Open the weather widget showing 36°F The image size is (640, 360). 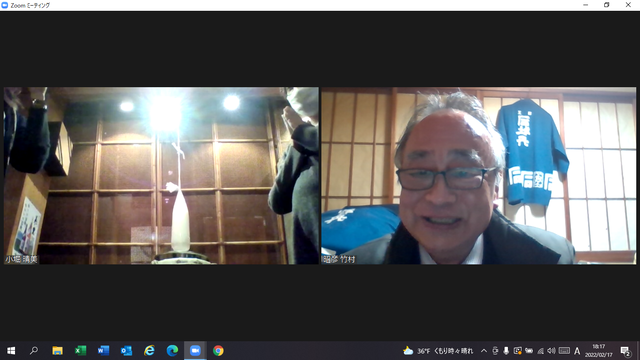[x=438, y=351]
